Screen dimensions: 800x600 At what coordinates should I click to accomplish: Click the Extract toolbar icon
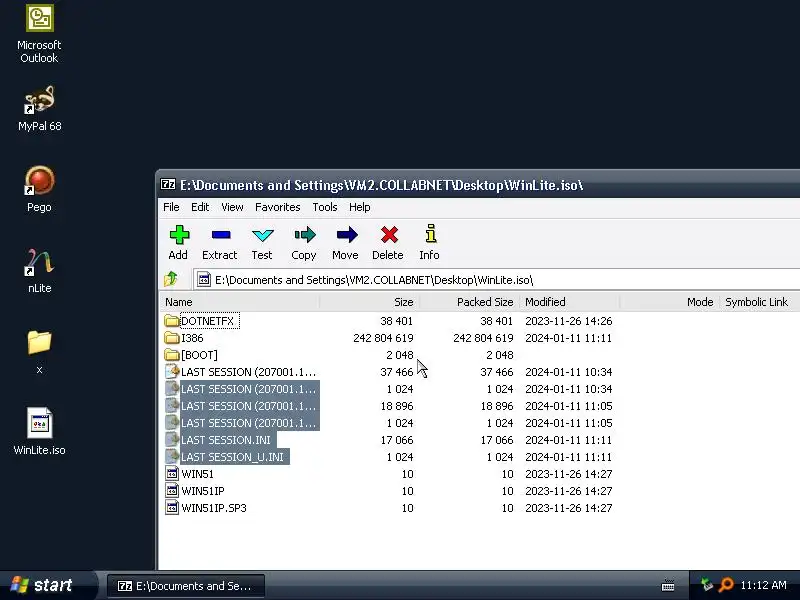[220, 235]
